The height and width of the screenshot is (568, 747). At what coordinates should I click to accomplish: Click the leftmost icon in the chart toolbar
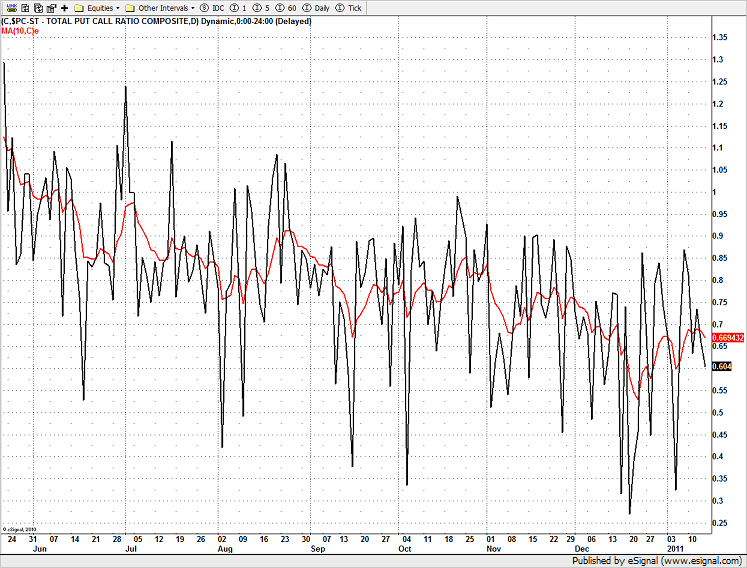[7, 7]
